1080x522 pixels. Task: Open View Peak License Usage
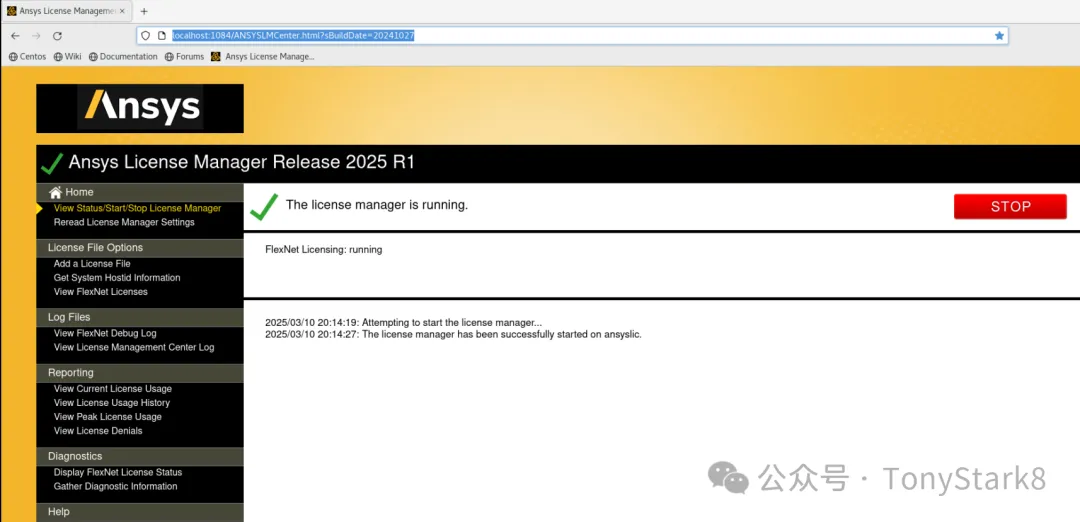point(107,417)
